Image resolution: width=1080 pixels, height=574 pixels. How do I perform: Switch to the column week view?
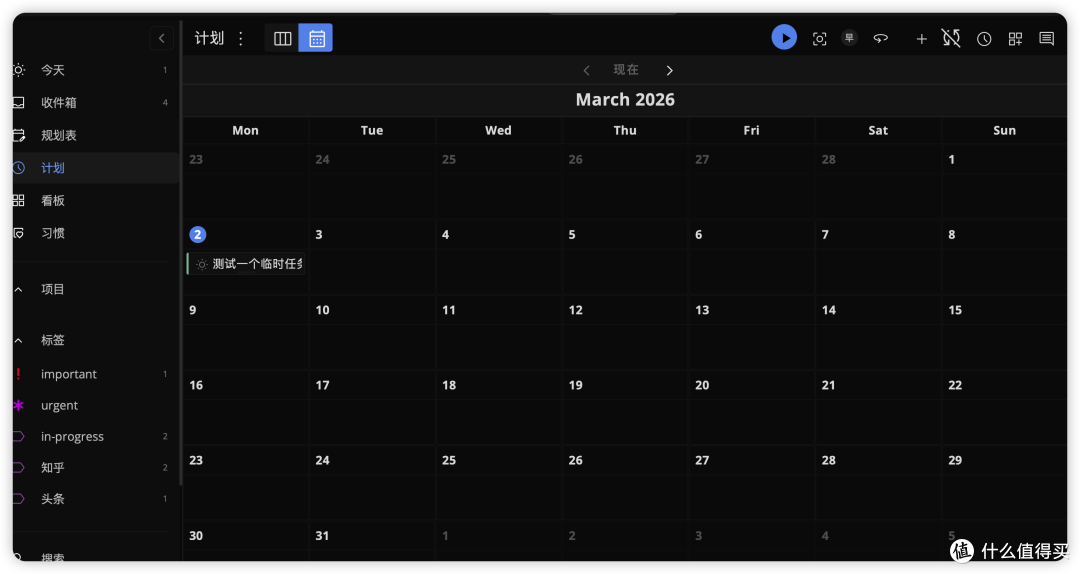pyautogui.click(x=282, y=38)
